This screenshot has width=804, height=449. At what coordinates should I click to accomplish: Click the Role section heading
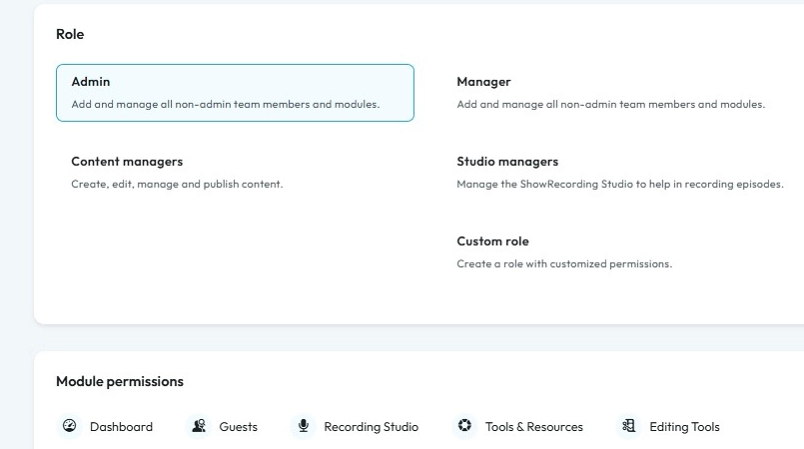tap(70, 35)
